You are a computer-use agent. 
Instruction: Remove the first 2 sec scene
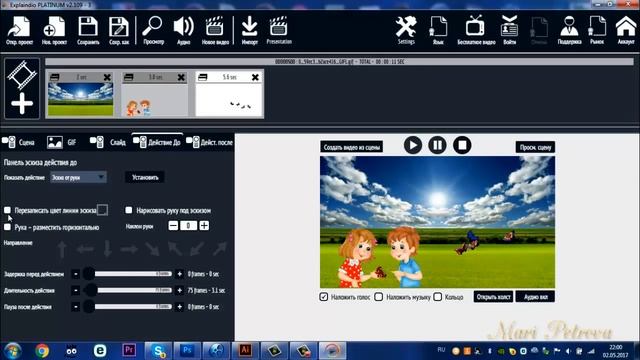(107, 77)
